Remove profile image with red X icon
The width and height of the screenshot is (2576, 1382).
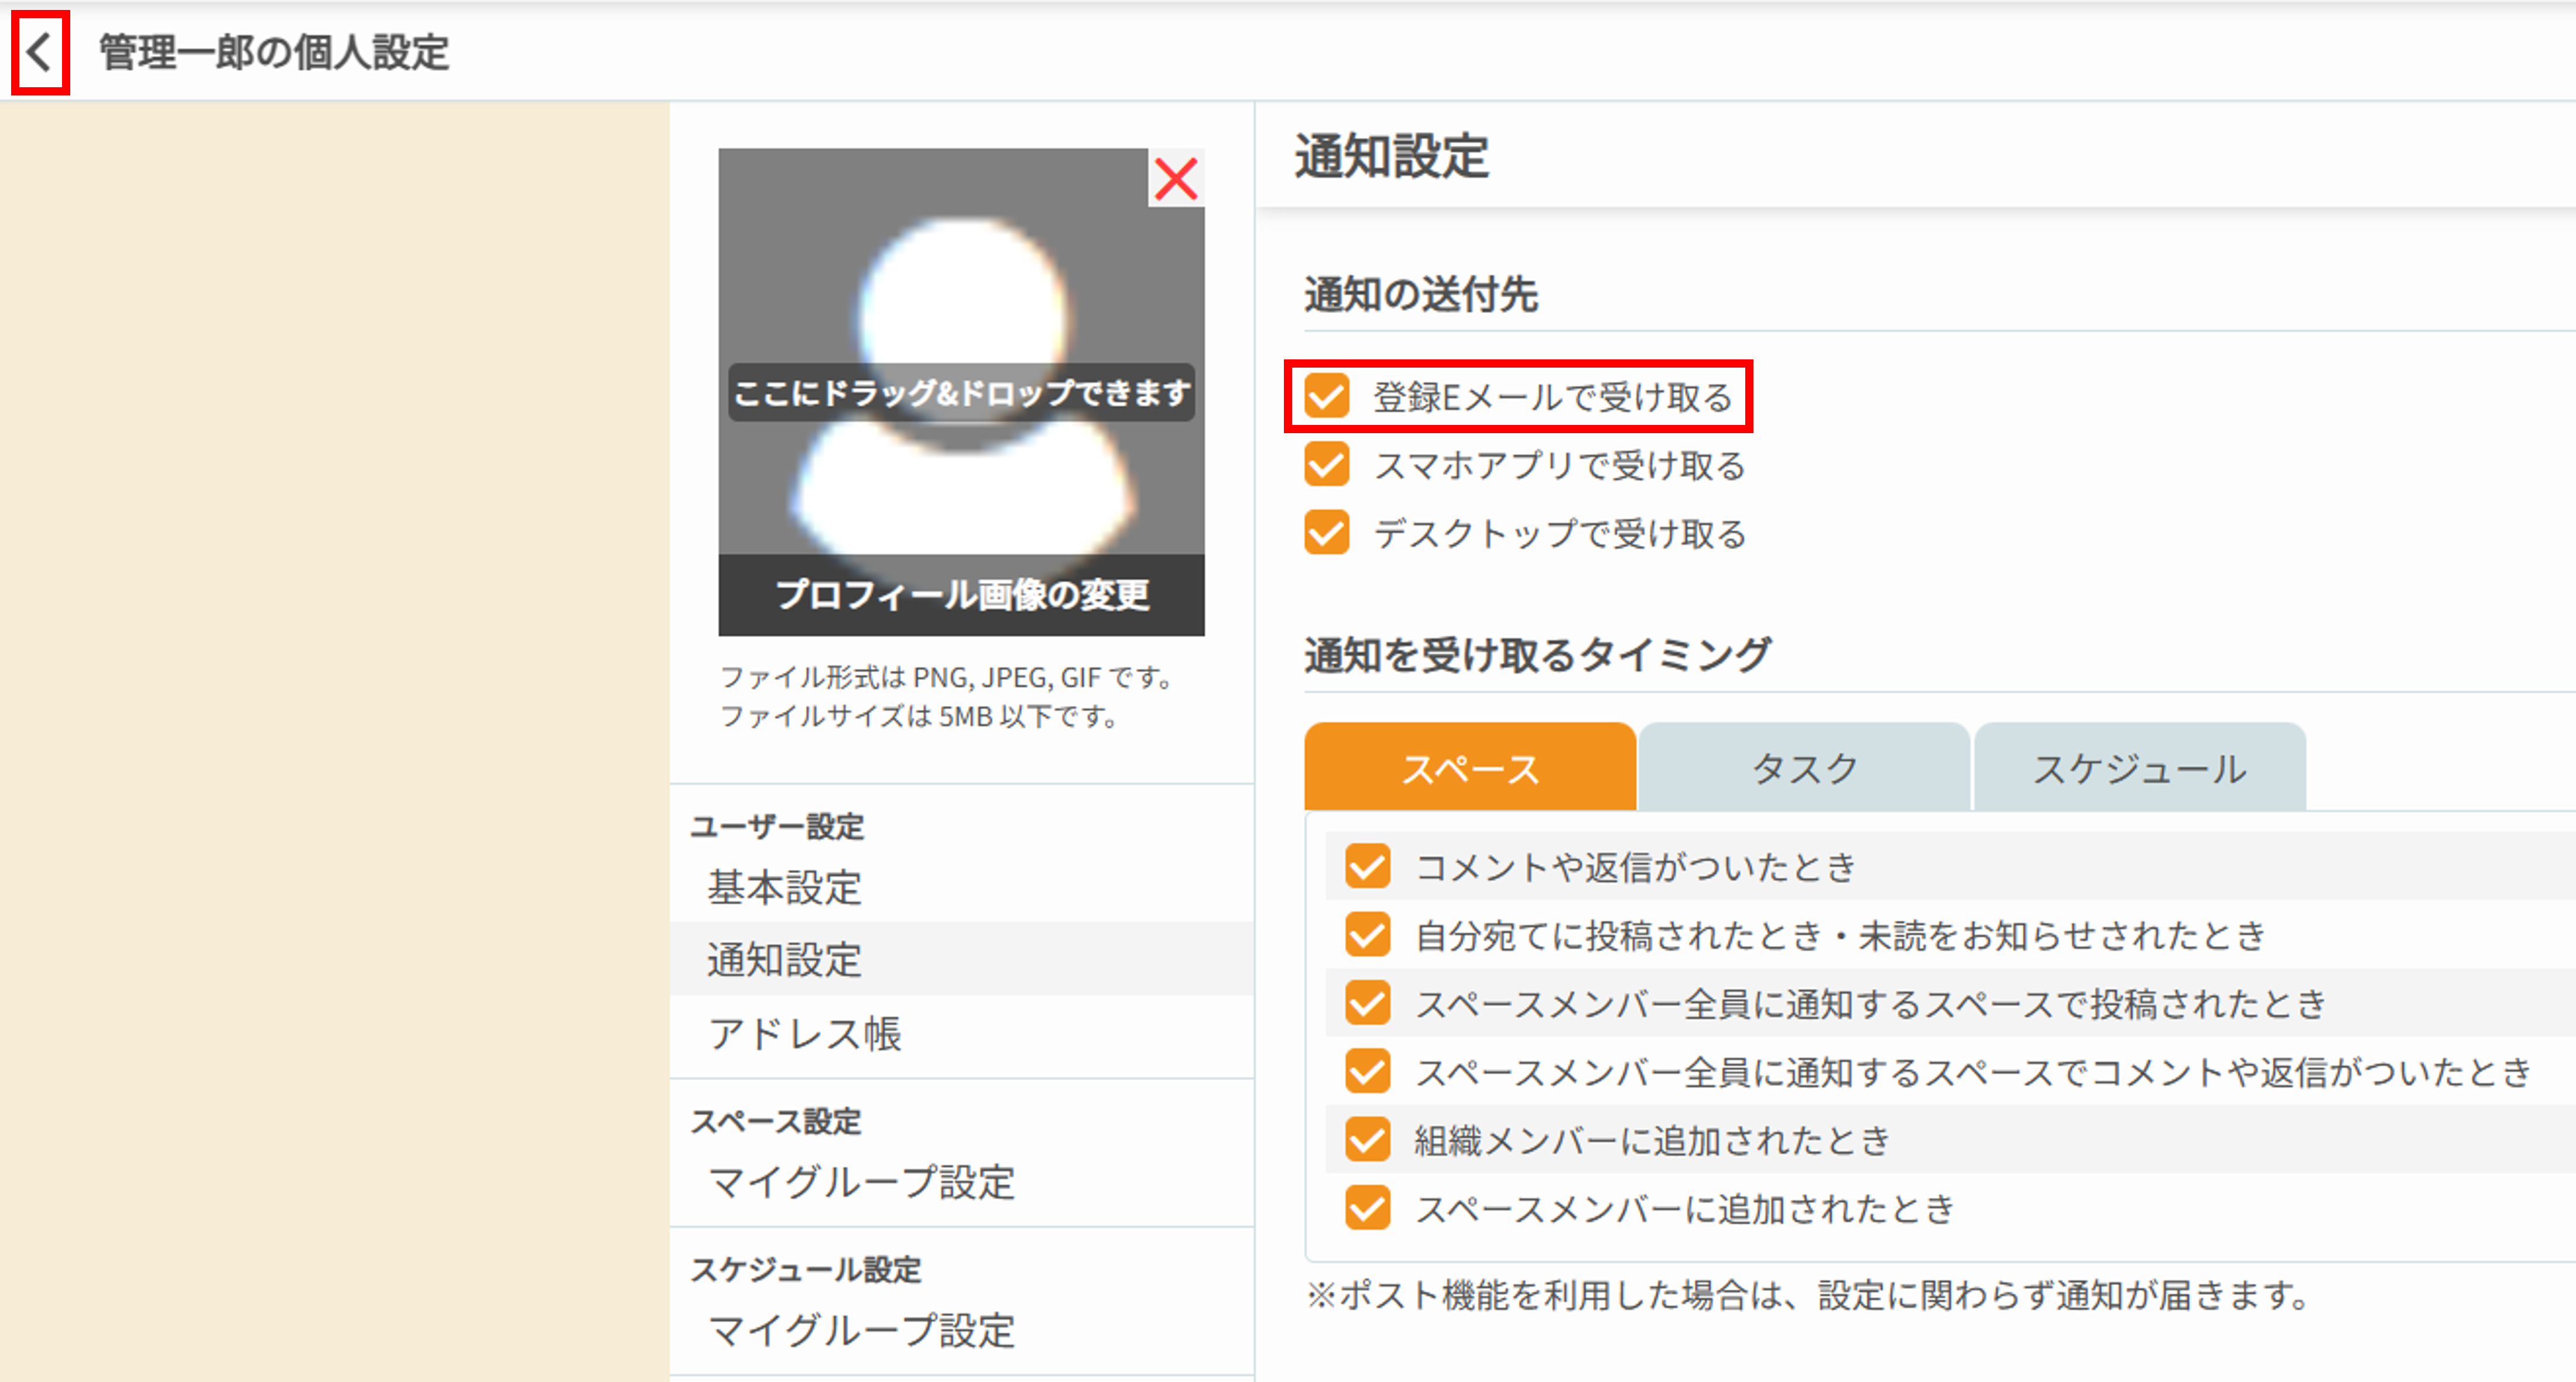coord(1176,179)
